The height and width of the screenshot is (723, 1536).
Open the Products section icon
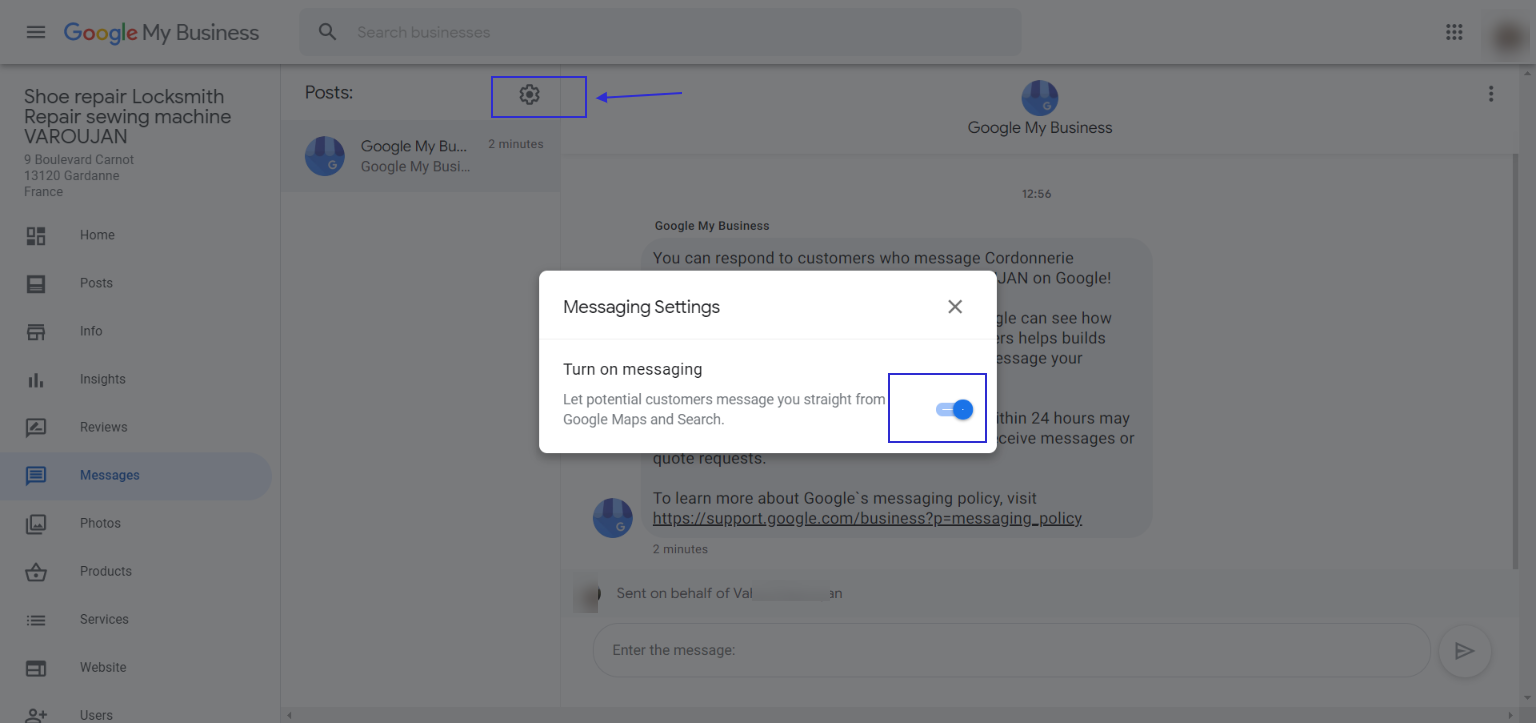(36, 571)
